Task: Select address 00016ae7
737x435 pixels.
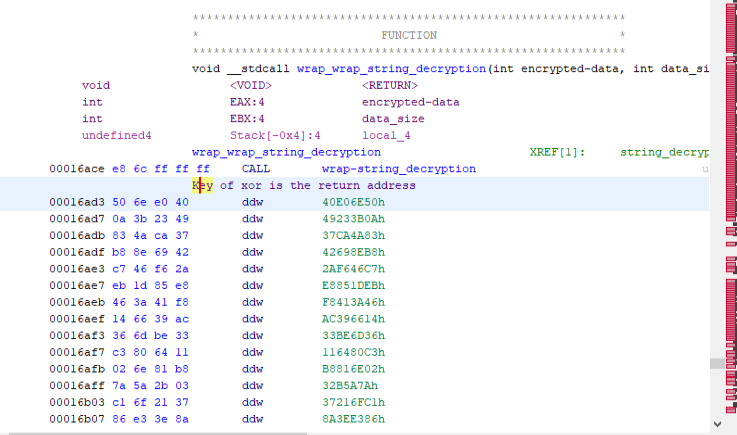Action: point(77,285)
